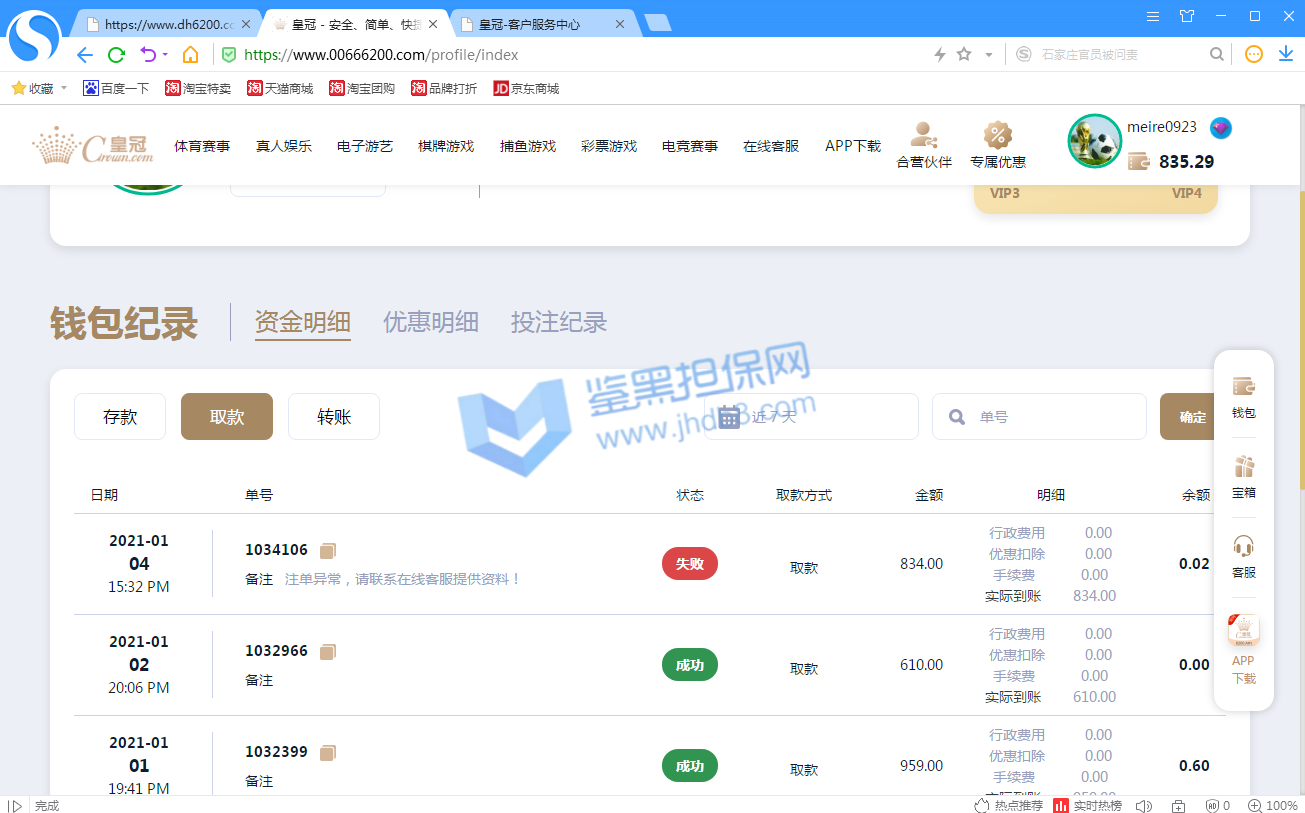This screenshot has width=1305, height=813.
Task: Copy order number 1032966 icon
Action: click(328, 651)
